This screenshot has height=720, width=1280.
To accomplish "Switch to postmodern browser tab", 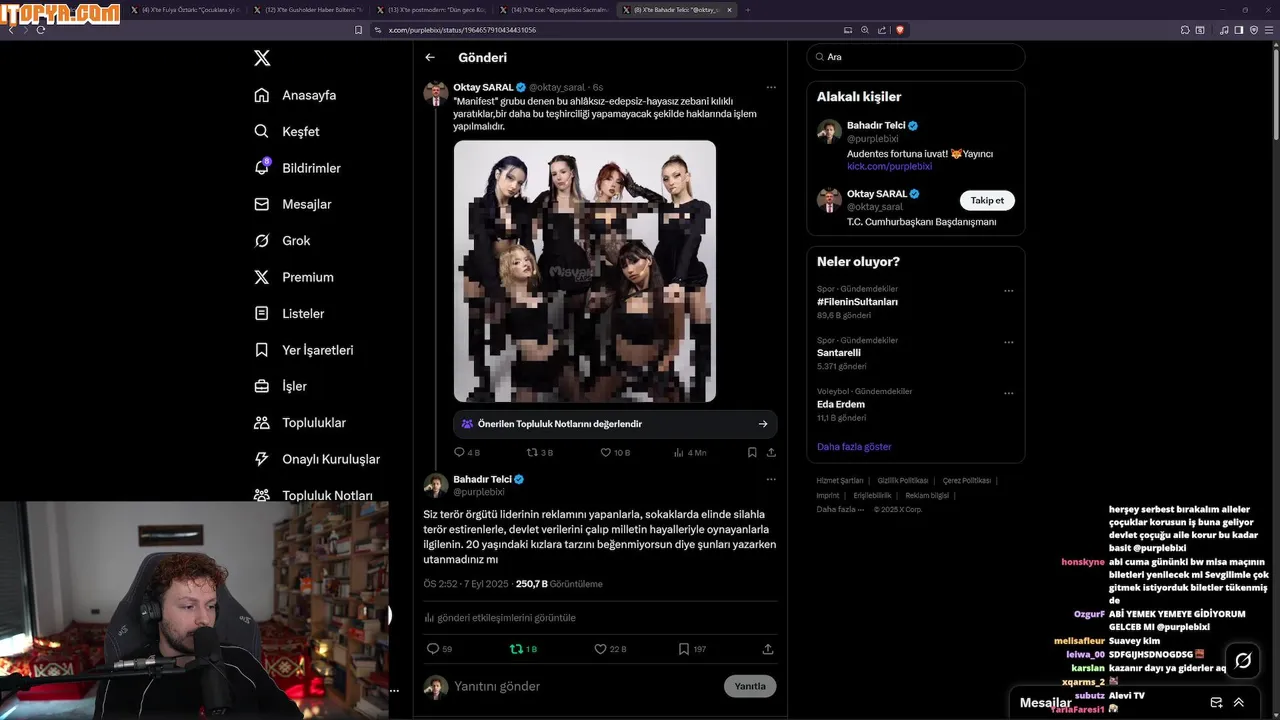I will pyautogui.click(x=430, y=10).
